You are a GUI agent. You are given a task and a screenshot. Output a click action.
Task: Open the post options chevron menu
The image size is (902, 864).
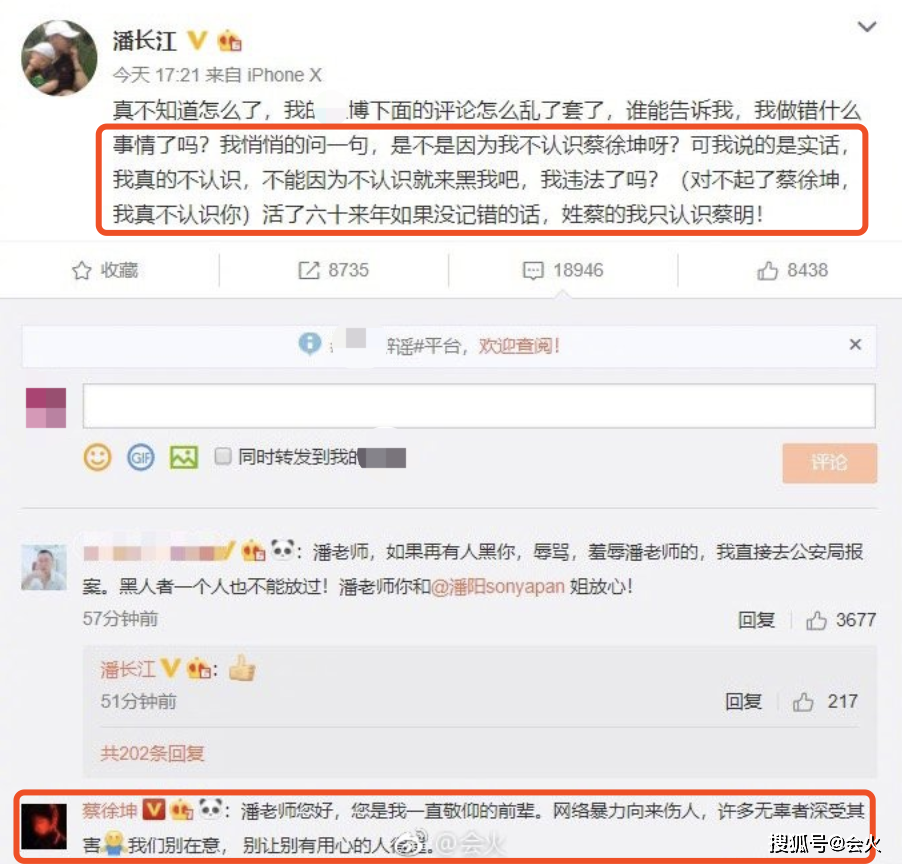click(x=867, y=26)
